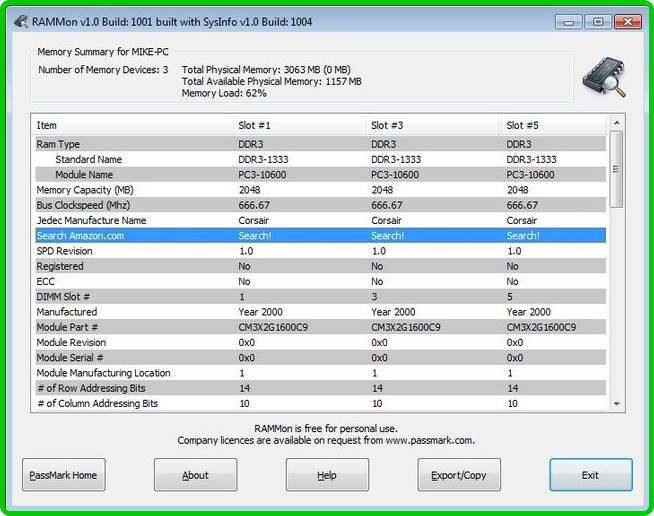This screenshot has height=516, width=654.
Task: Minimize the RAMMon window
Action: 568,22
